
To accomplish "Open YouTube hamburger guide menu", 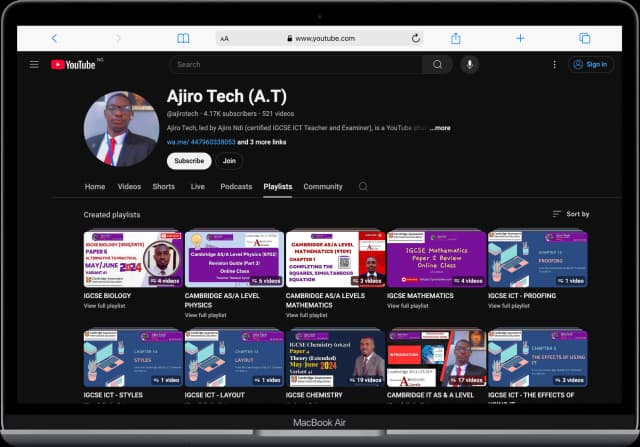I will (x=34, y=64).
